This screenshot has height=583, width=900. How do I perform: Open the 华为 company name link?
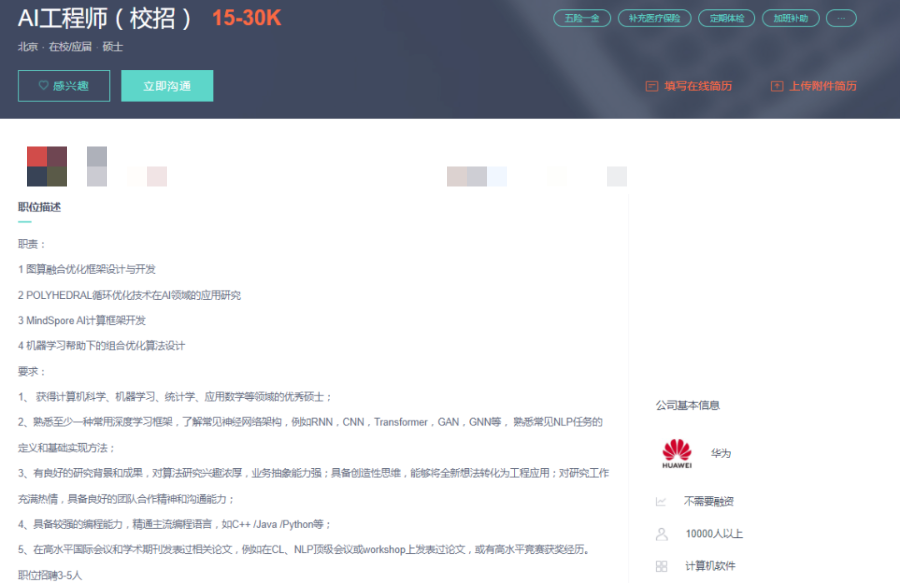(x=721, y=453)
